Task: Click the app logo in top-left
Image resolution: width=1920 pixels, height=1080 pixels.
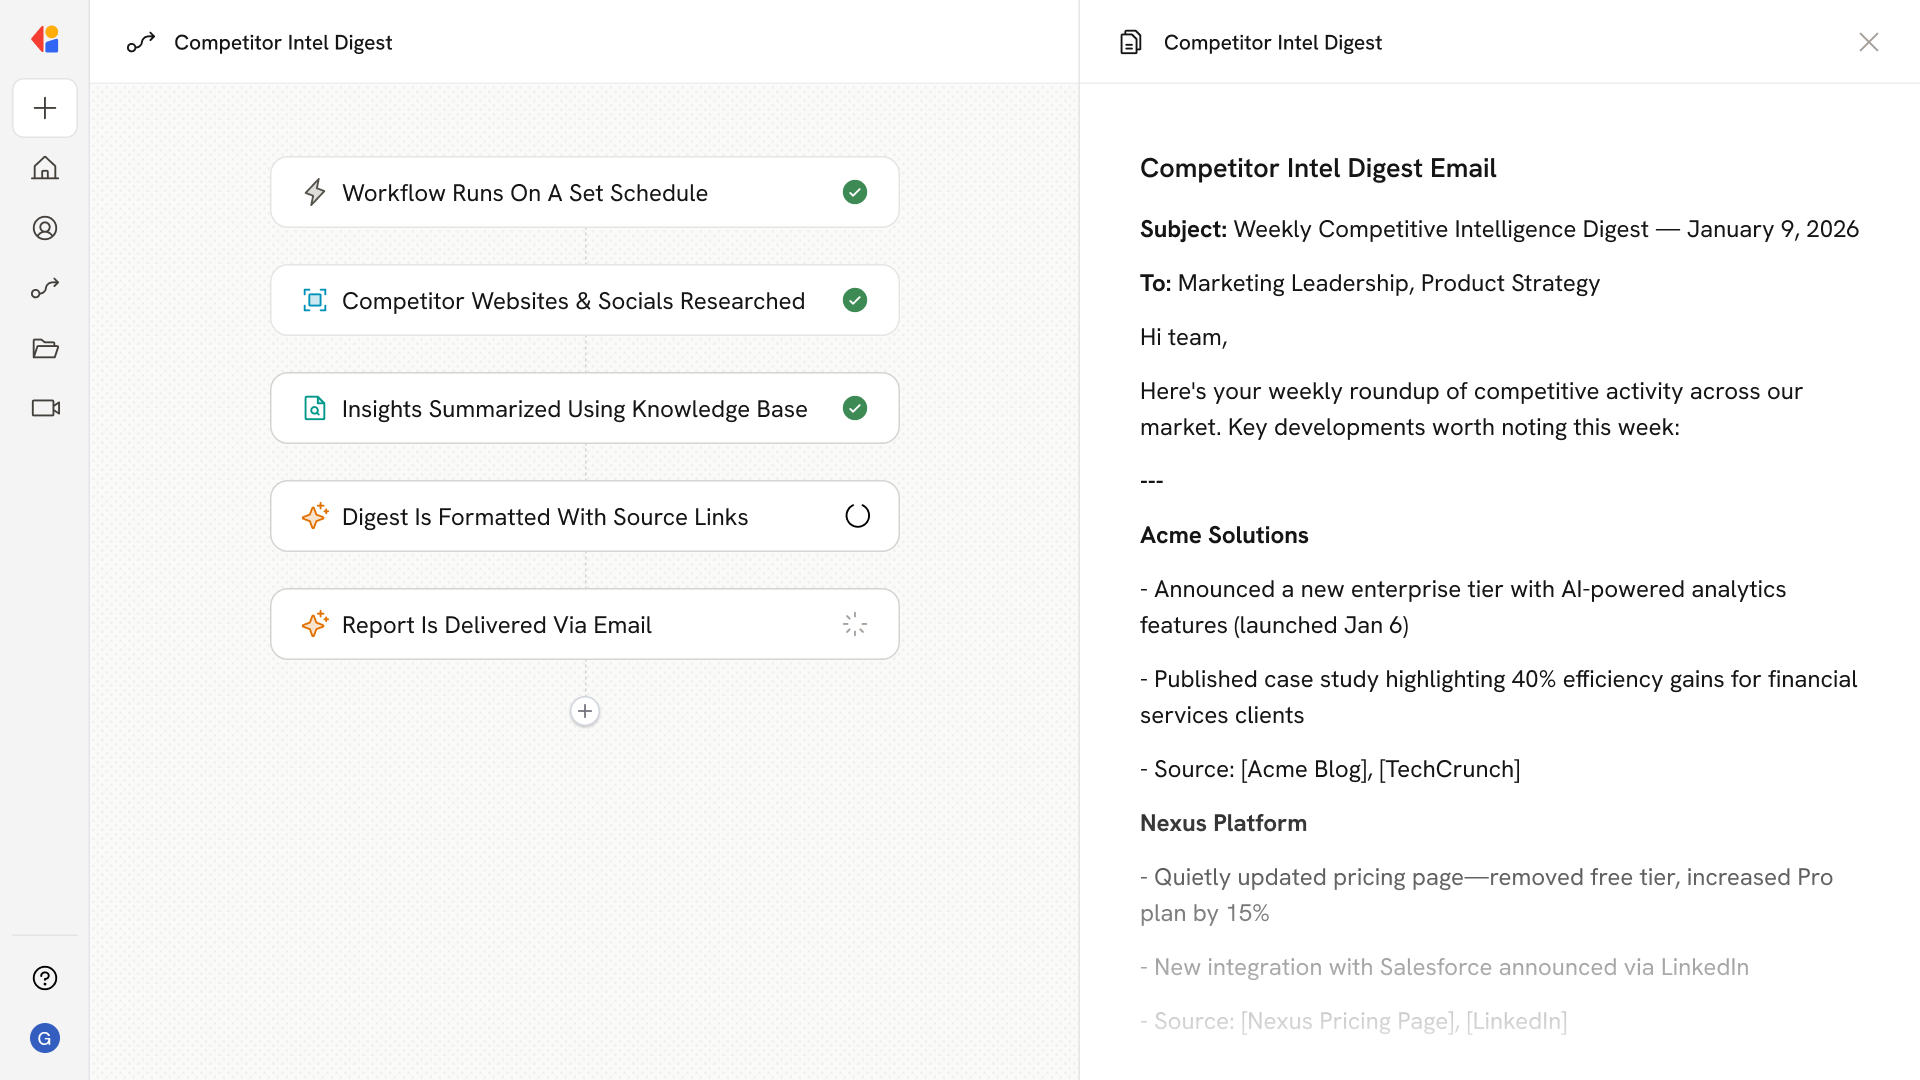Action: [45, 40]
